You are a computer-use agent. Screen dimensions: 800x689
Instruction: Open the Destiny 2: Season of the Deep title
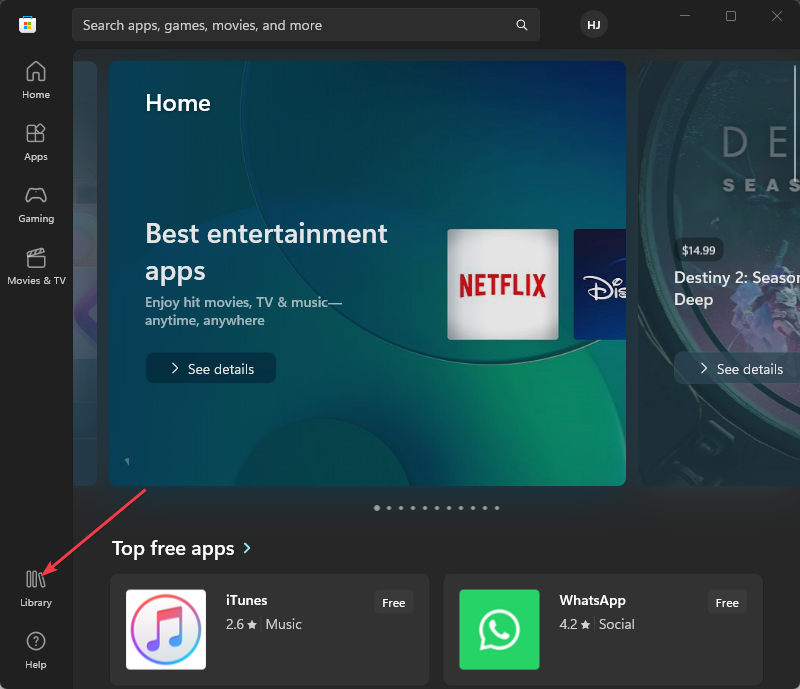point(737,288)
